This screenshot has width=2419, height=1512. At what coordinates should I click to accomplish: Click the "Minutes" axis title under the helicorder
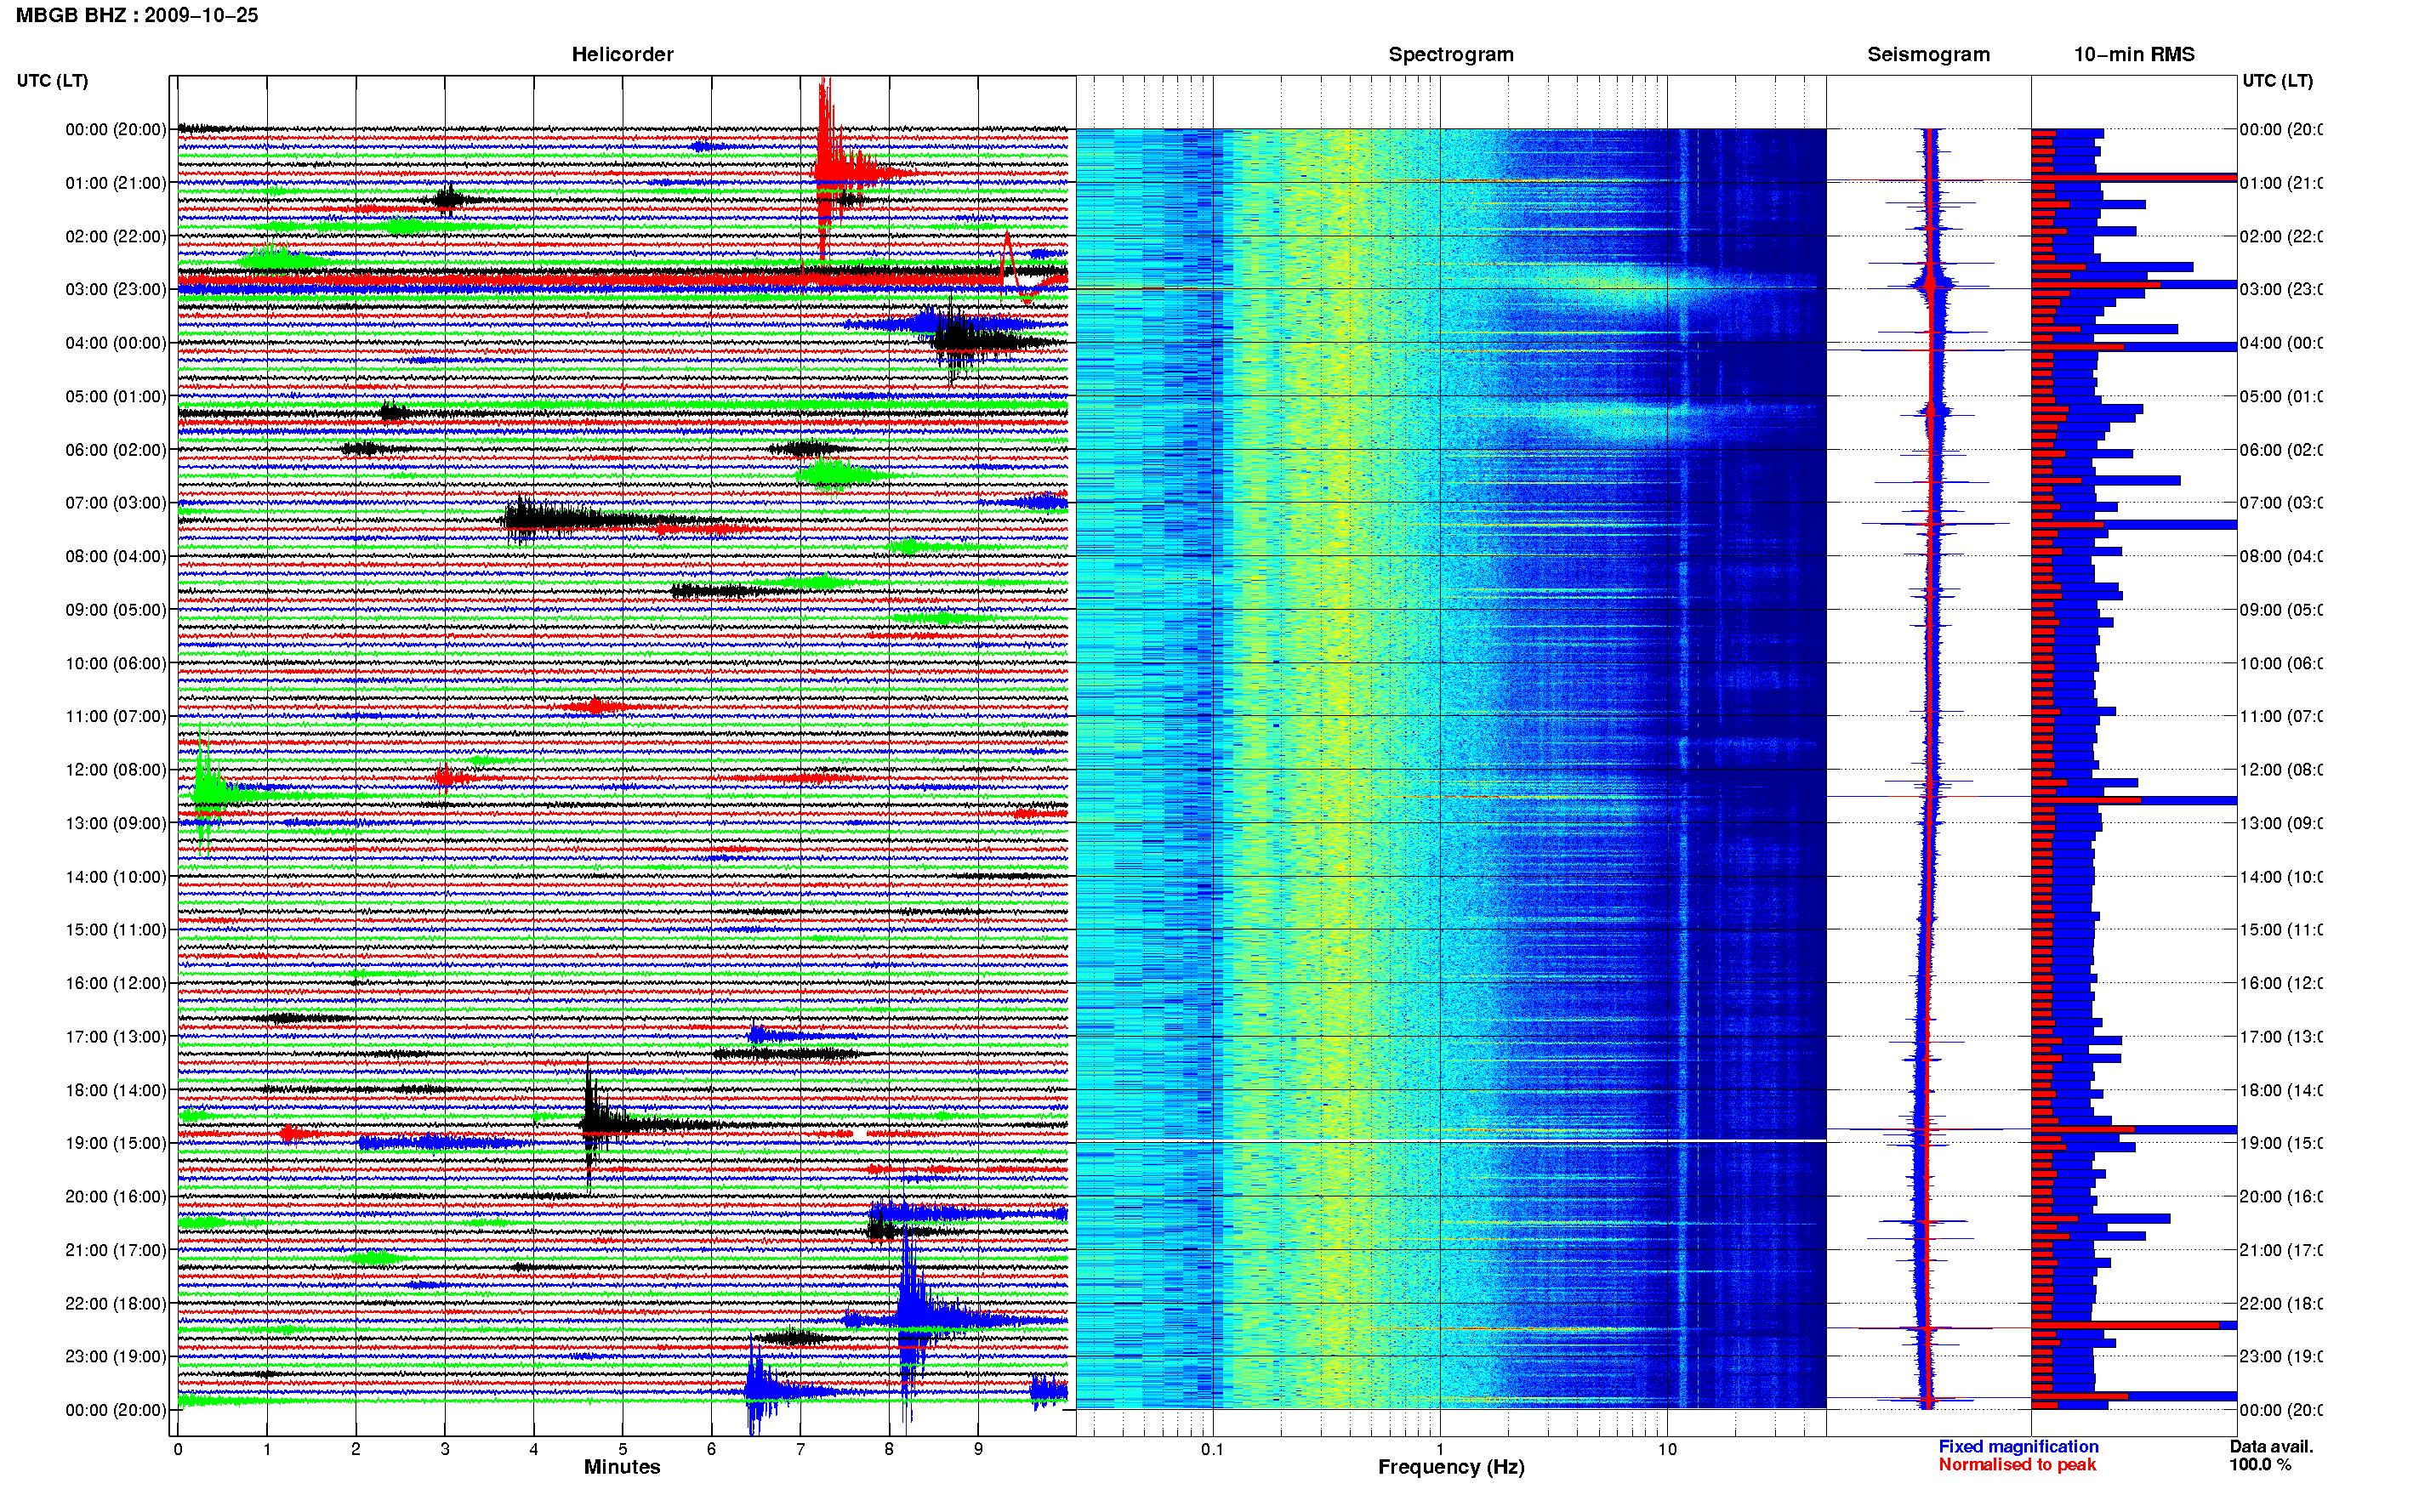tap(622, 1467)
